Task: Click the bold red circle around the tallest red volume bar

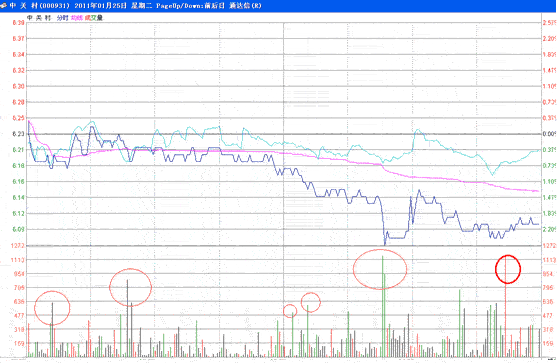Action: pyautogui.click(x=508, y=269)
